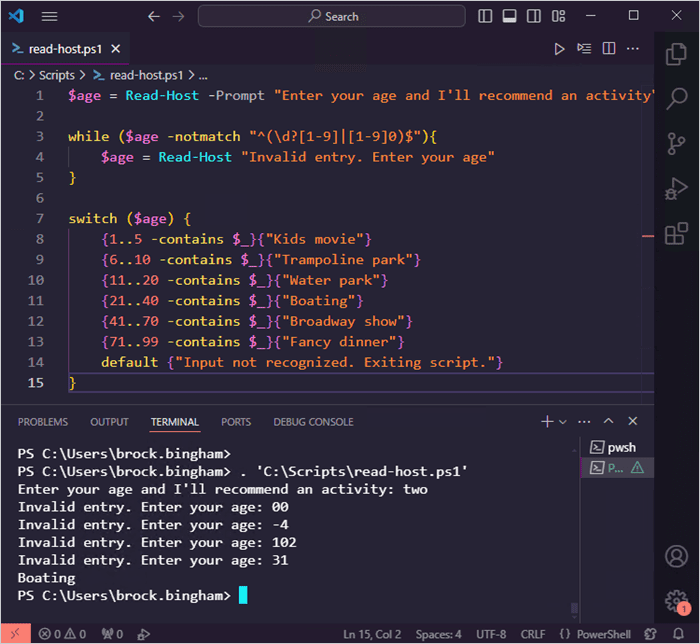700x644 pixels.
Task: Open the Explorer view in activity bar
Action: 676,54
